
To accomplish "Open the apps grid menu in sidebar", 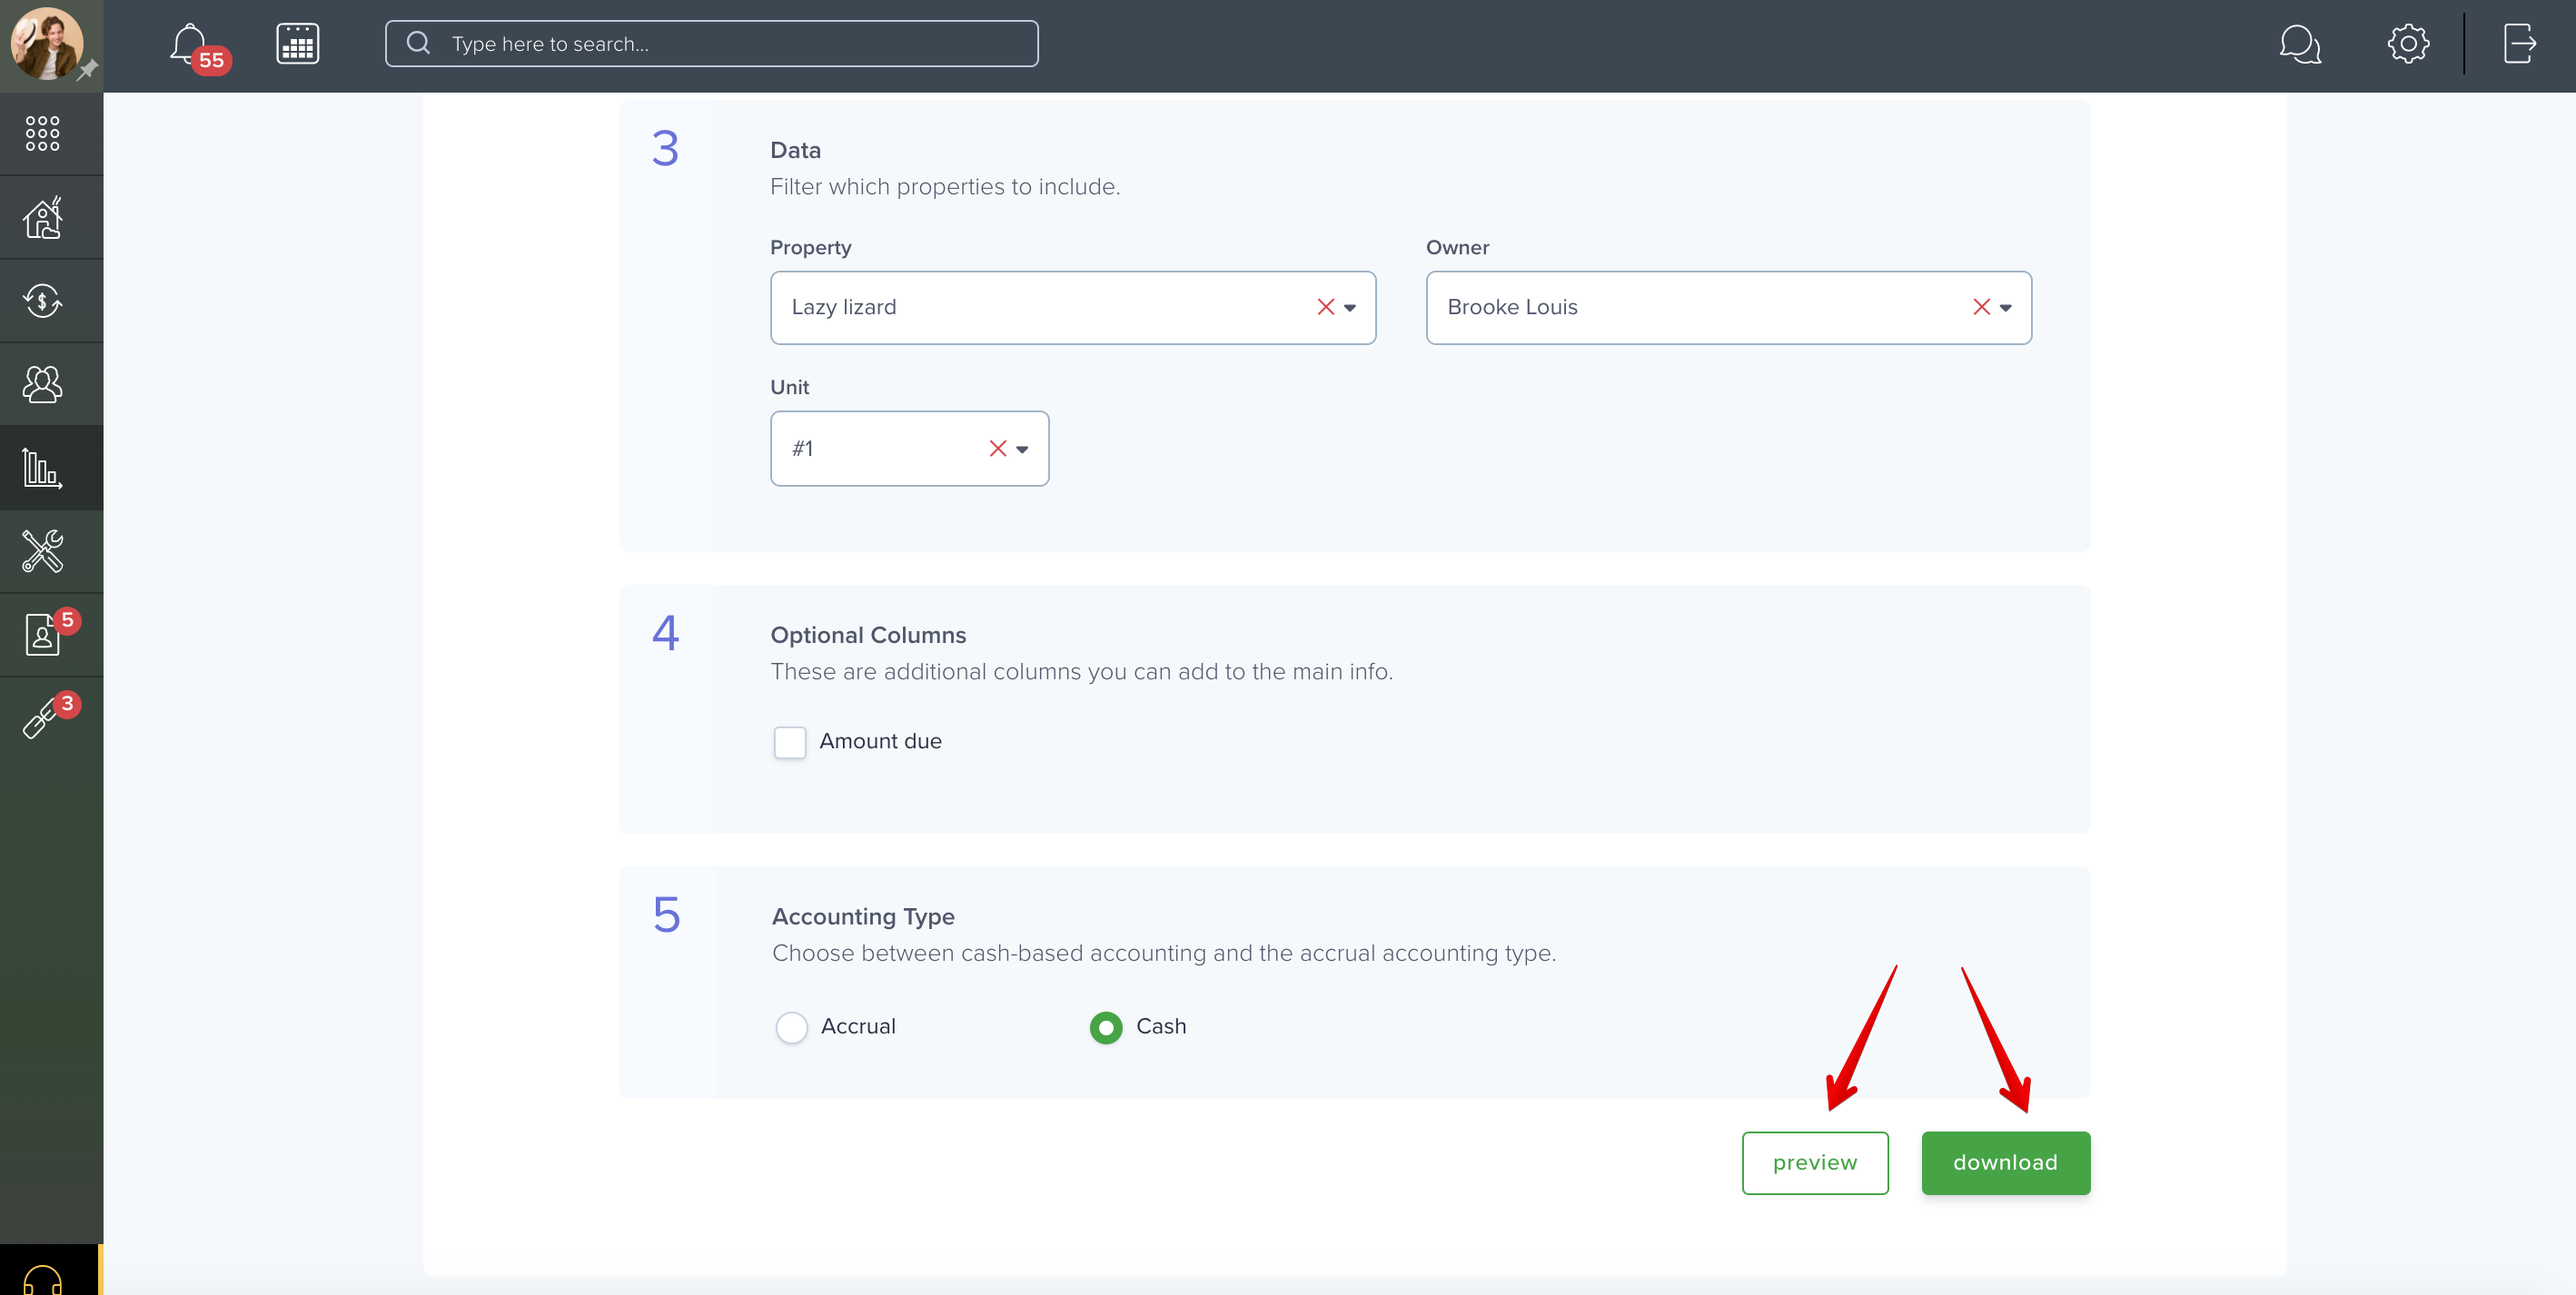I will [x=42, y=133].
